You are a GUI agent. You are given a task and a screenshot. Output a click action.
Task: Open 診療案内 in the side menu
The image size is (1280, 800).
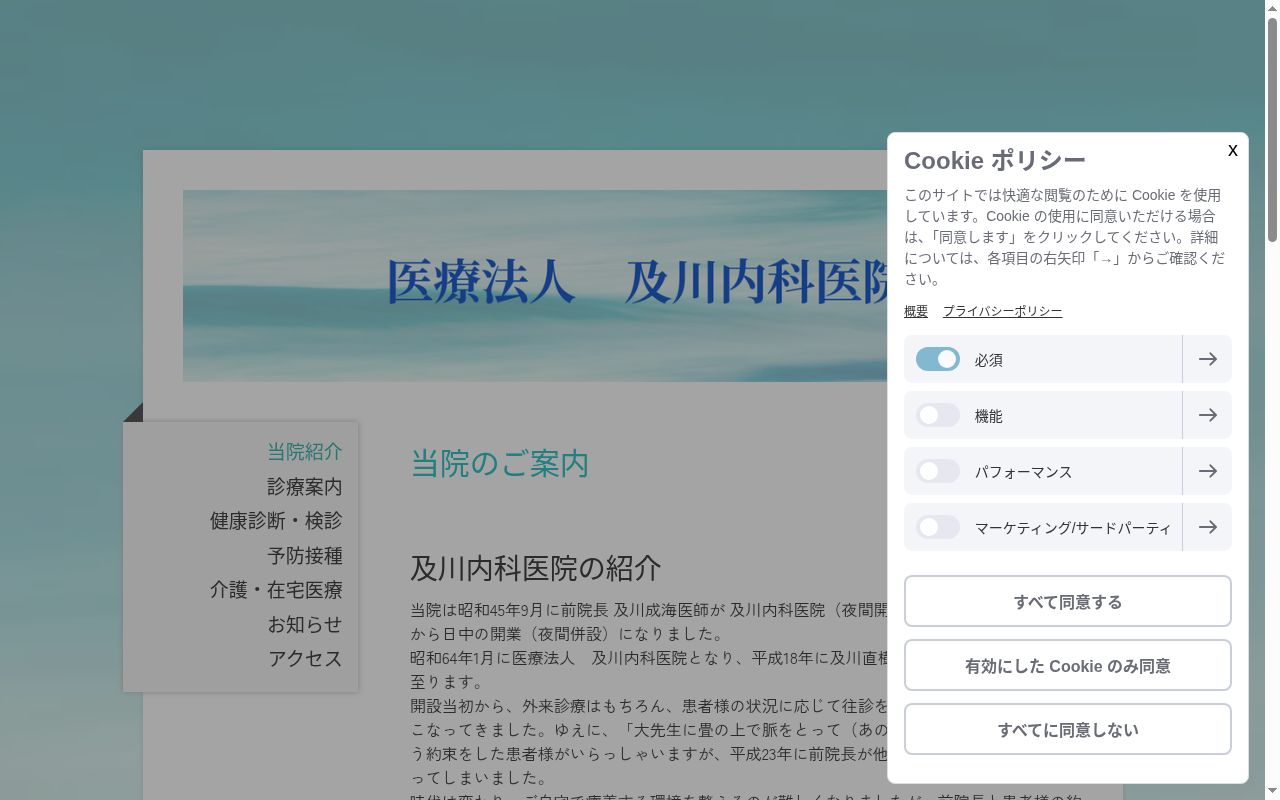click(x=304, y=487)
